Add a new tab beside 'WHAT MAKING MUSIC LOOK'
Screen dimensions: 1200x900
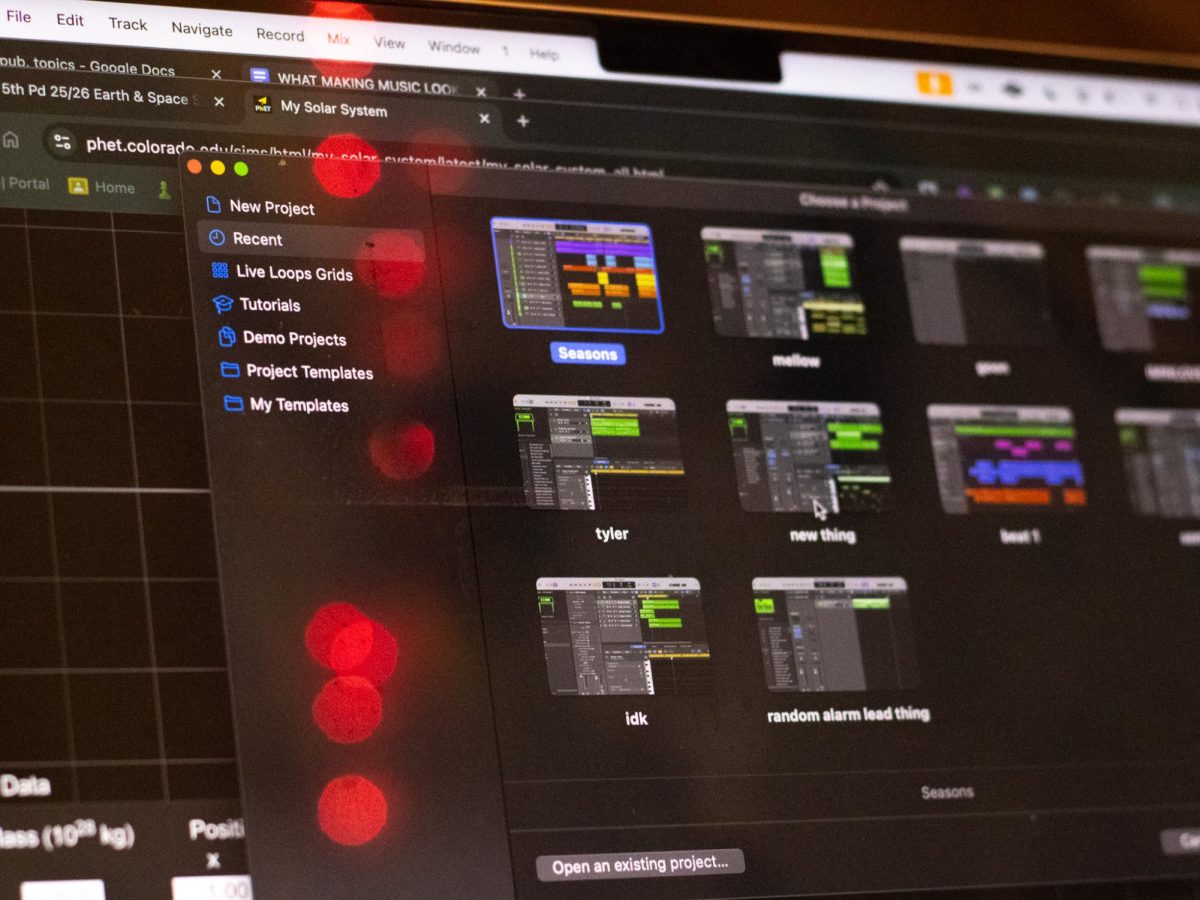pyautogui.click(x=518, y=95)
